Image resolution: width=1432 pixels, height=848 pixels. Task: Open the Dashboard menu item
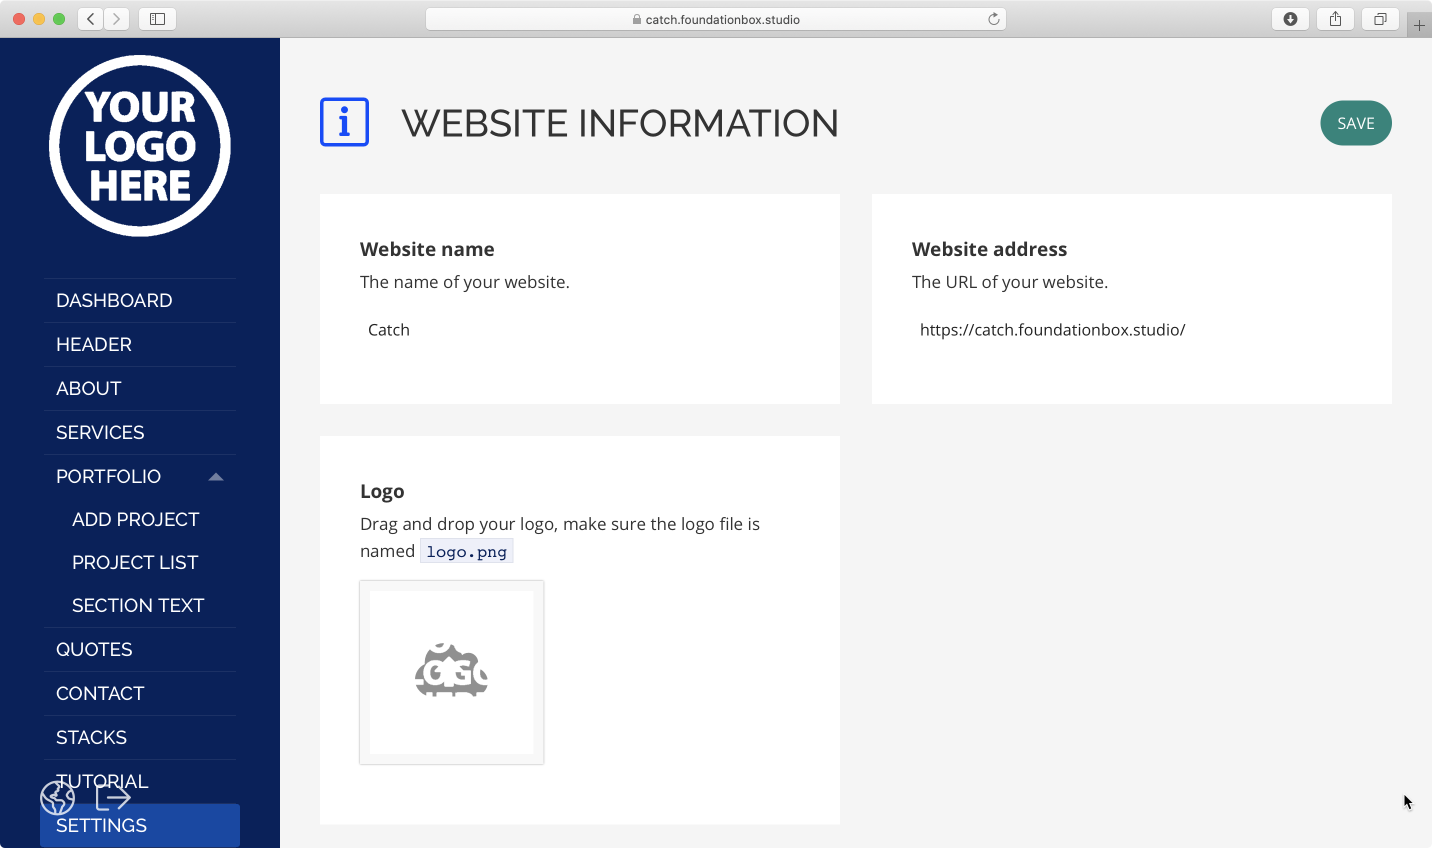click(114, 300)
